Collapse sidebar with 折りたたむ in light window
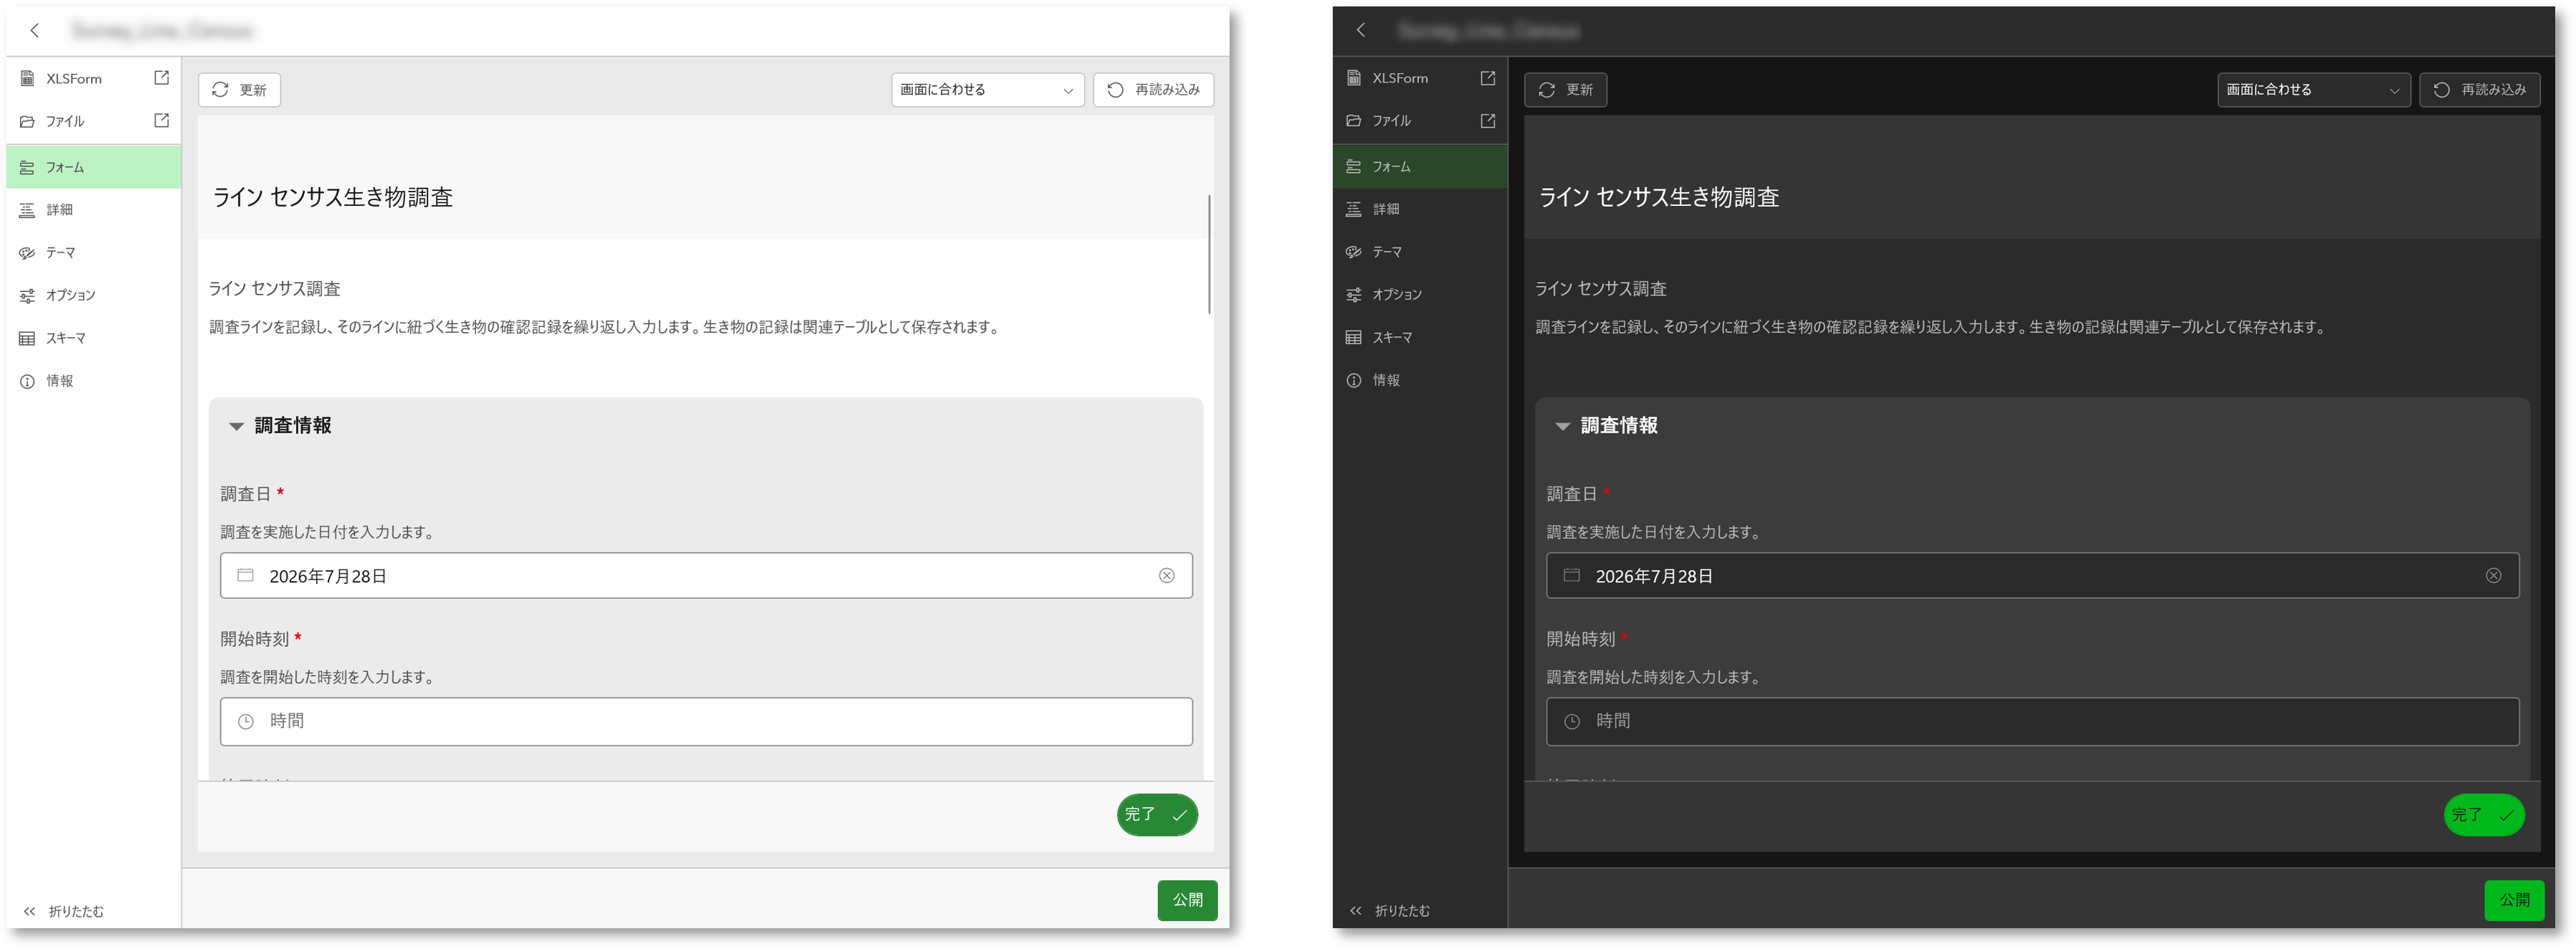The width and height of the screenshot is (2576, 949). pos(64,911)
